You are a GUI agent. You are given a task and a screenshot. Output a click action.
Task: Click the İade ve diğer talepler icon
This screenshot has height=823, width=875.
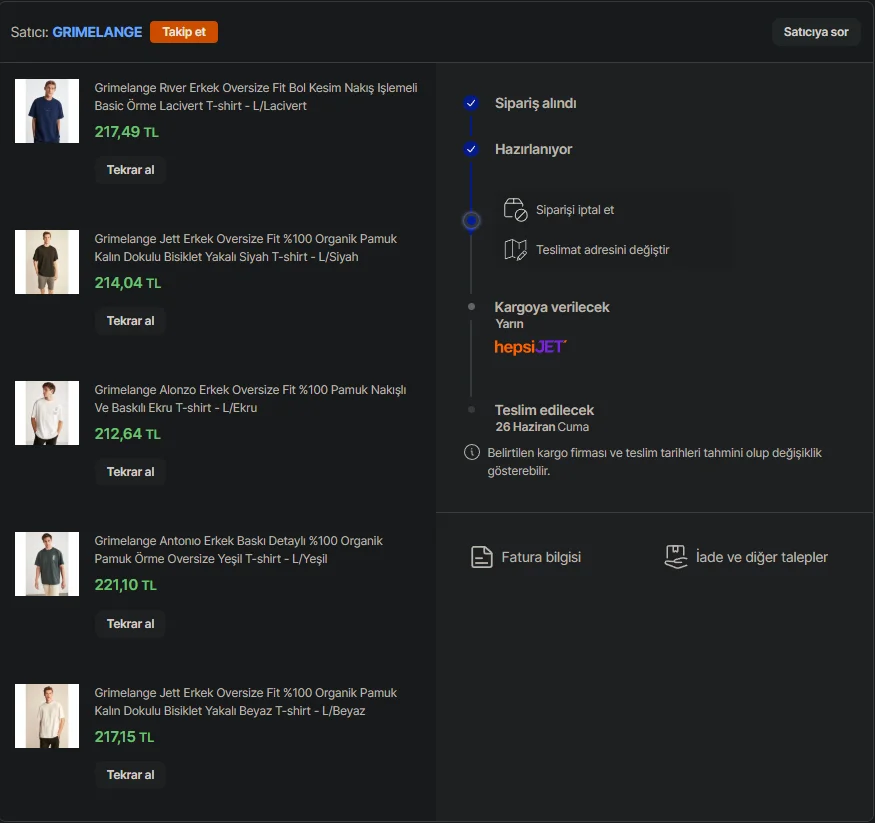[x=676, y=557]
